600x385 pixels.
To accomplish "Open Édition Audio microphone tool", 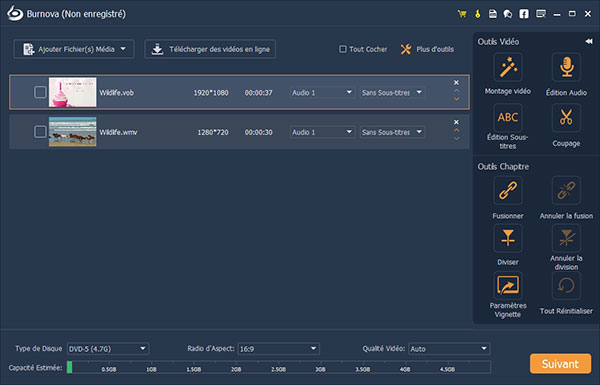I will click(x=566, y=68).
